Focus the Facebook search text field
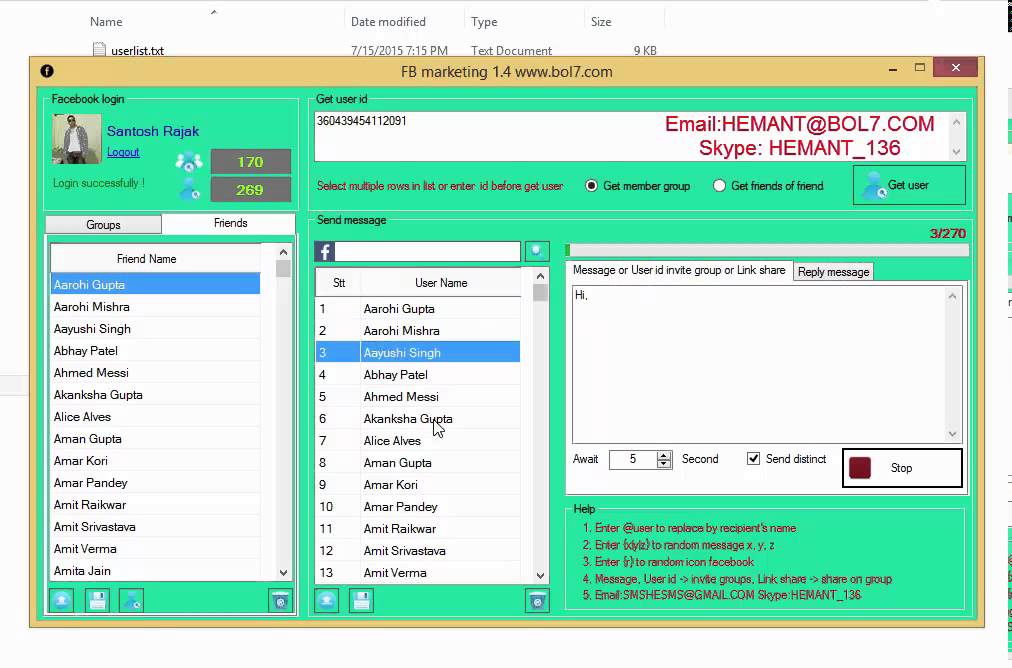The height and width of the screenshot is (668, 1012). (x=427, y=251)
